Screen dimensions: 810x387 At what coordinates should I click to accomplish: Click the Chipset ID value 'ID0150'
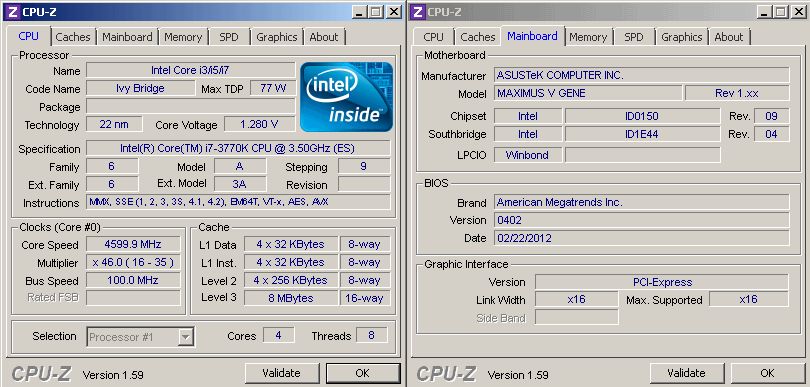642,116
